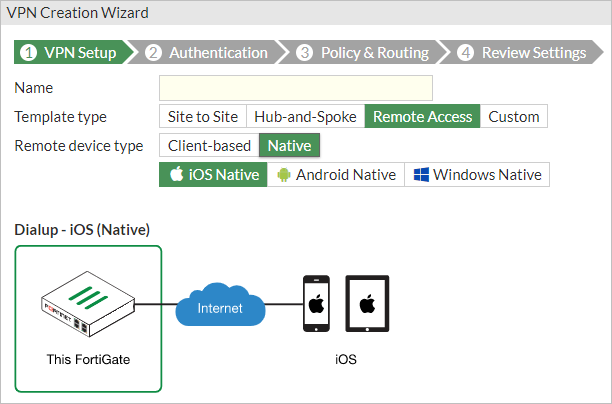Select Custom template type
Image resolution: width=612 pixels, height=404 pixels.
click(514, 116)
